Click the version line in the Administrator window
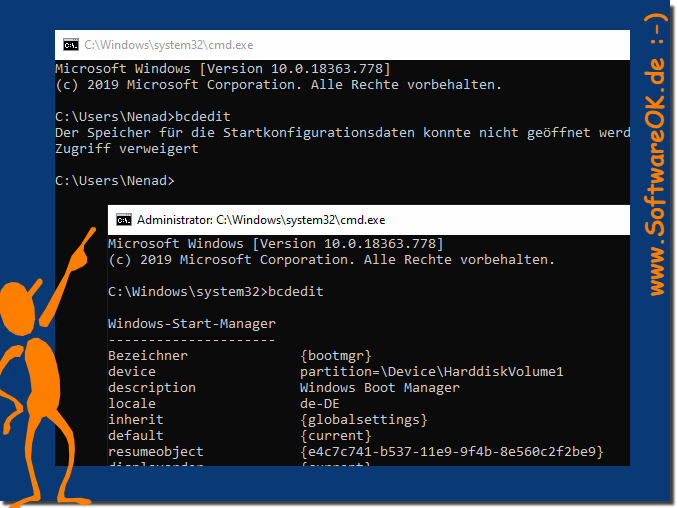Screen dimensions: 677x508 275,243
